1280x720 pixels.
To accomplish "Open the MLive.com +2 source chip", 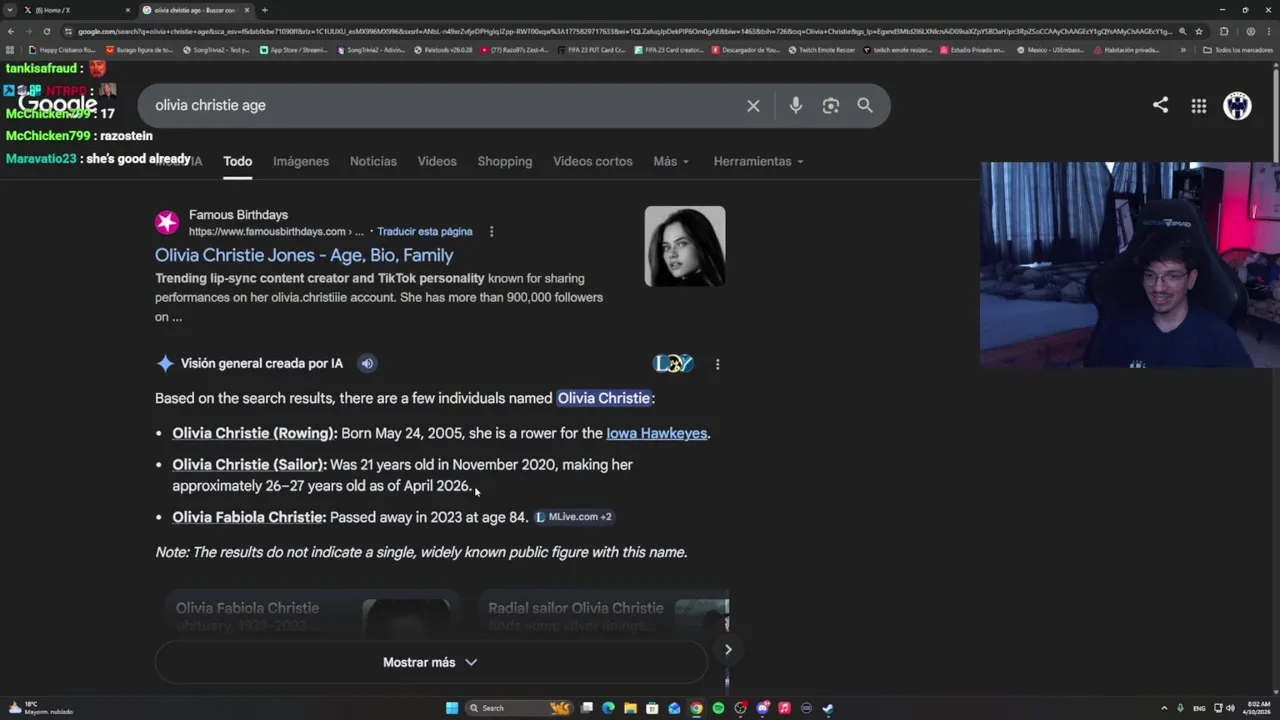I will [573, 517].
